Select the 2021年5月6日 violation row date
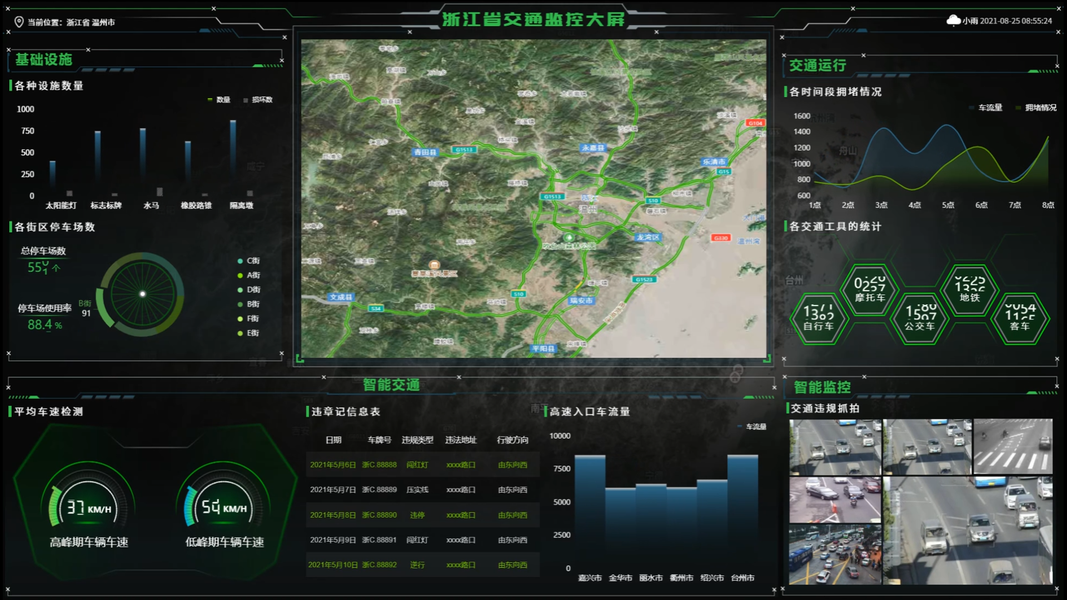The height and width of the screenshot is (600, 1067). tap(333, 465)
